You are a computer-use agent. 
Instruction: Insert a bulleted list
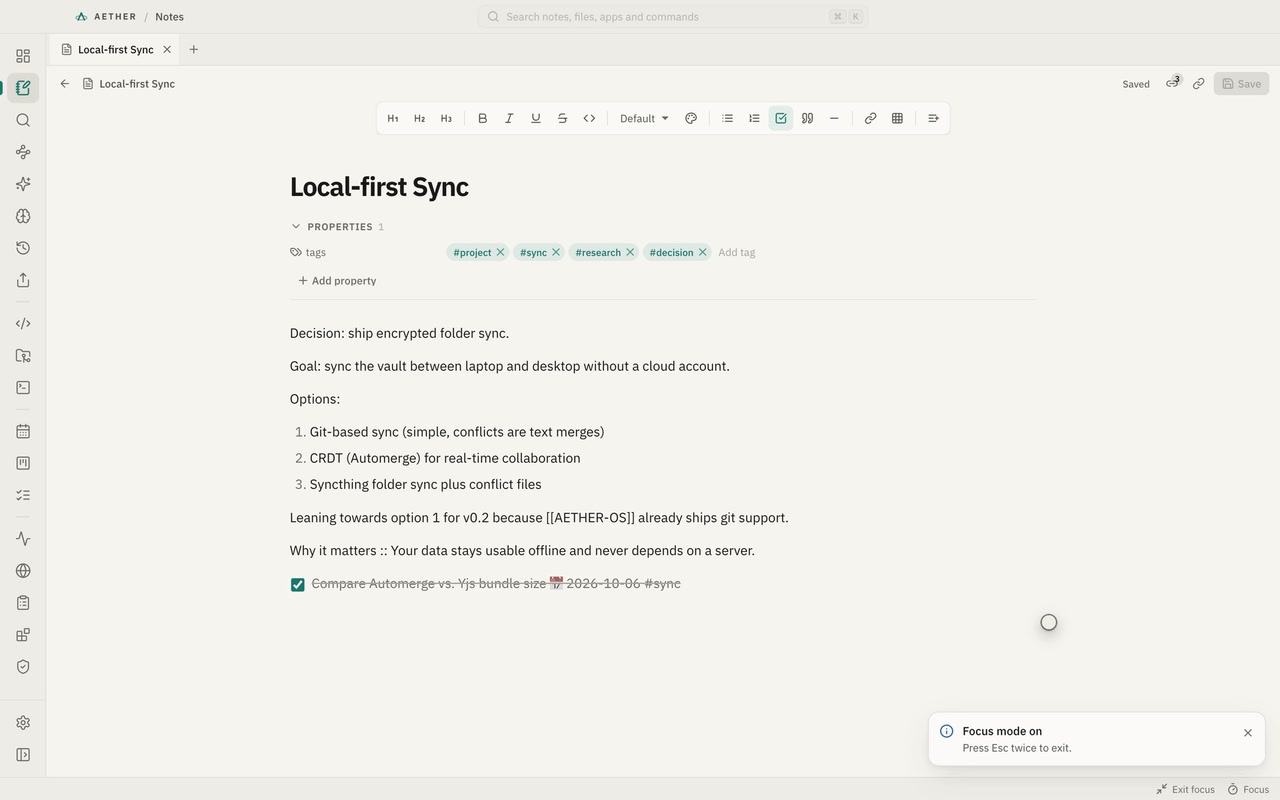coord(728,118)
